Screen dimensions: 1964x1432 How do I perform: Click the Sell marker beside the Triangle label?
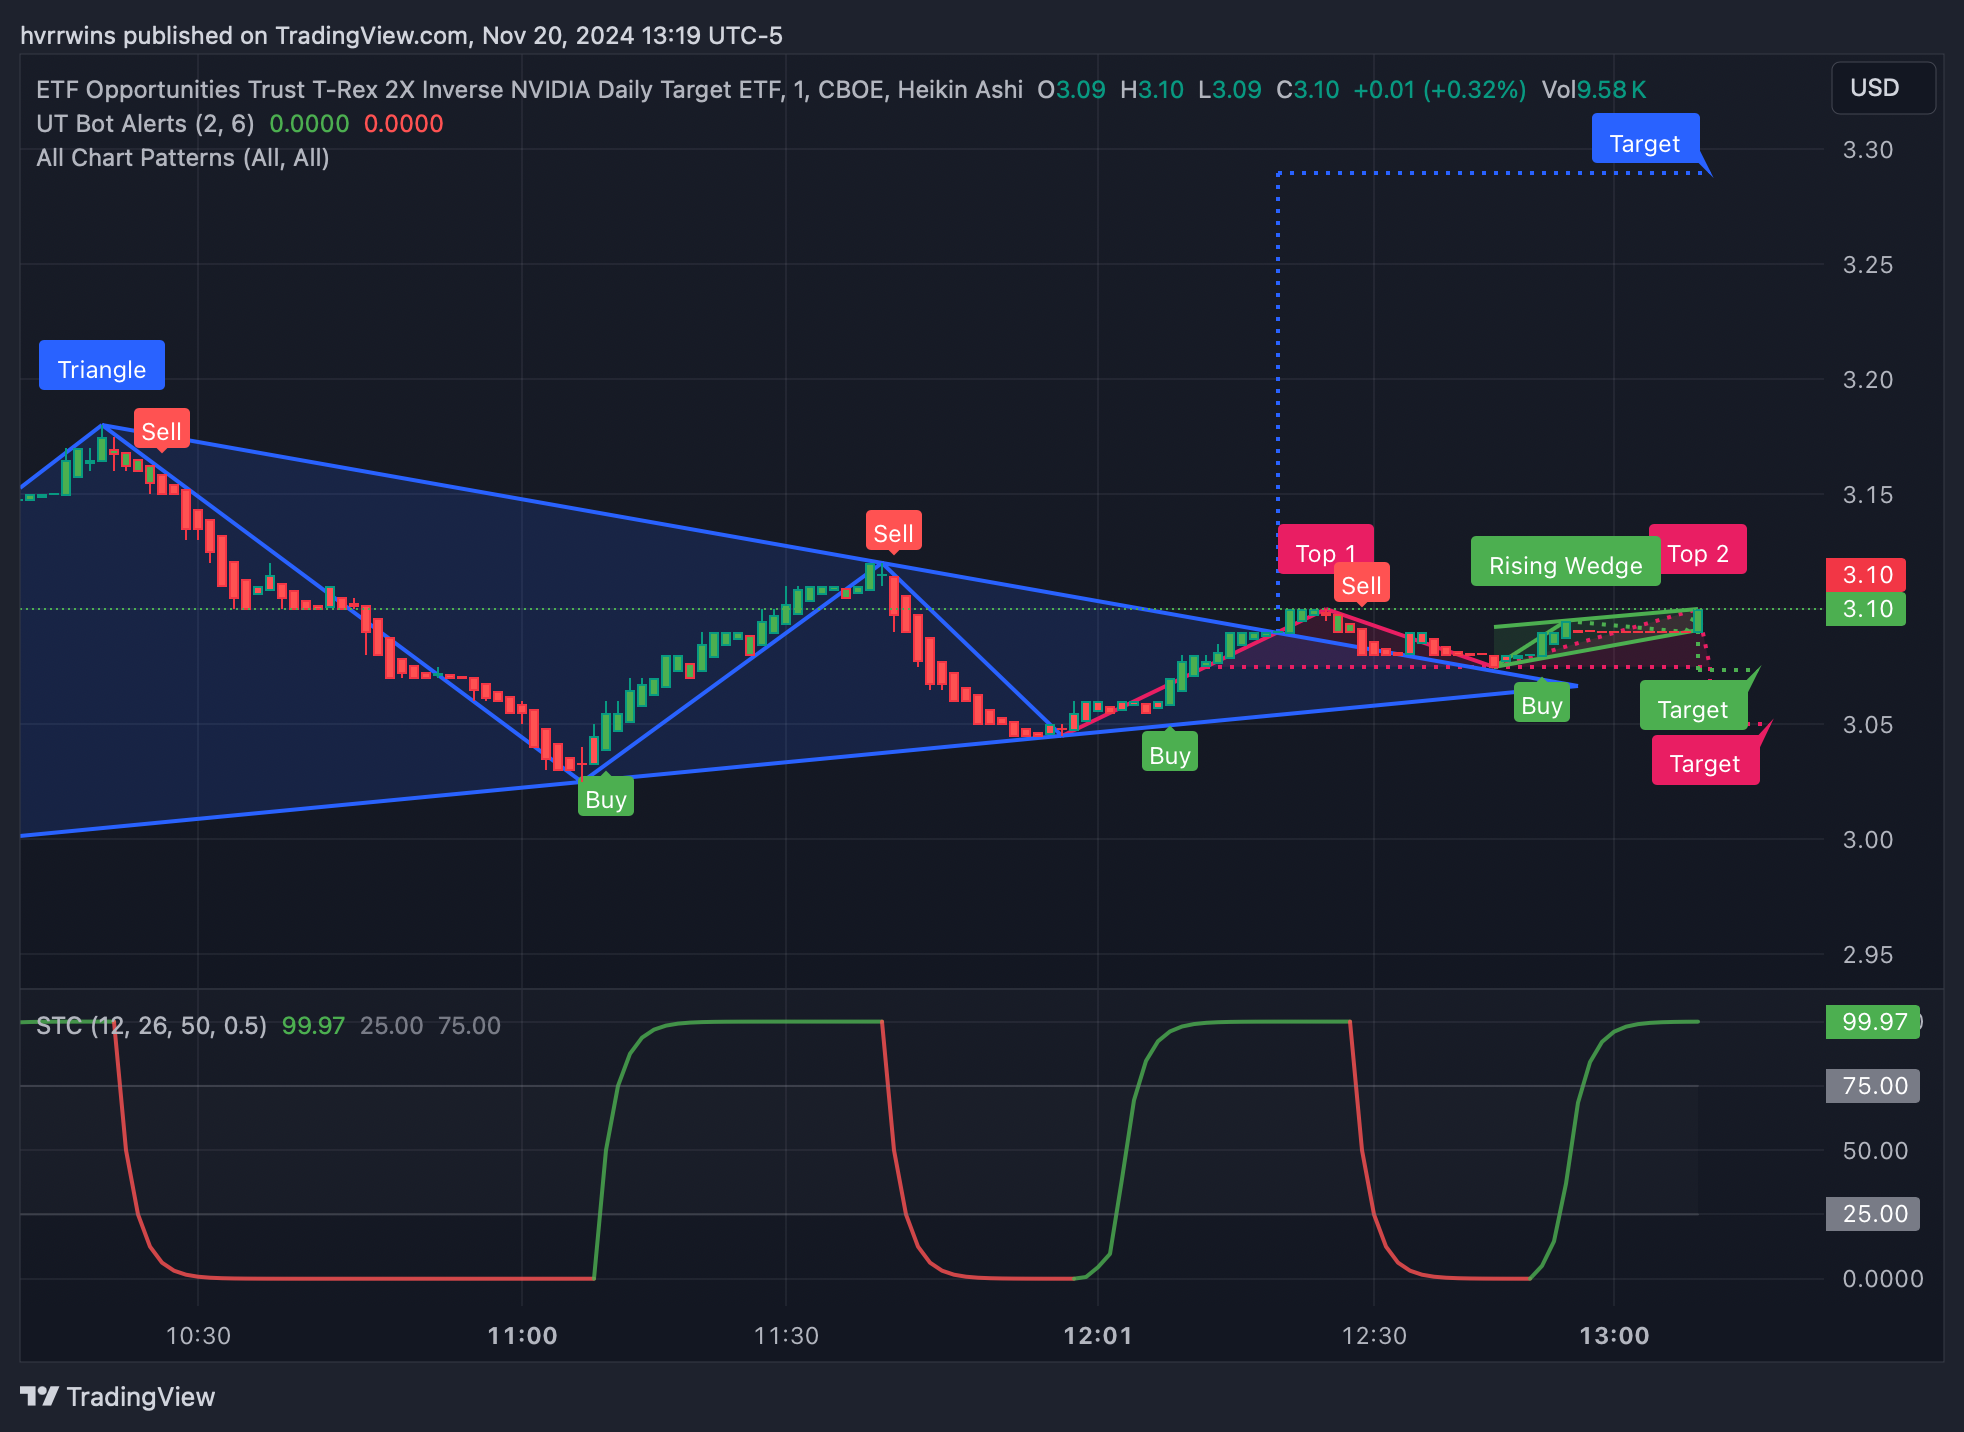161,429
